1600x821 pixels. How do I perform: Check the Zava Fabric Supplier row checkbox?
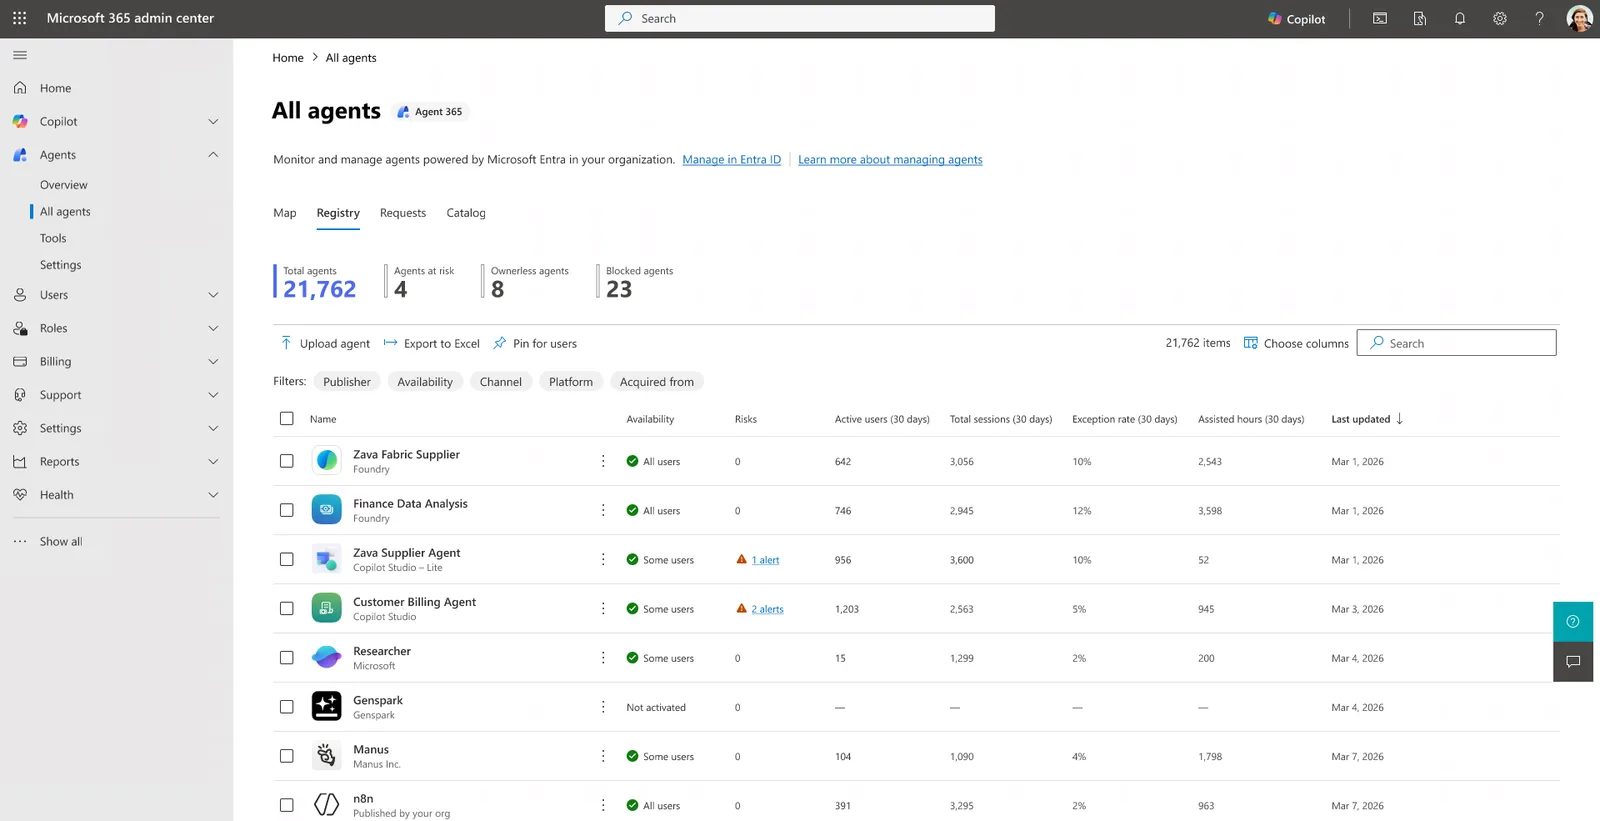click(287, 461)
